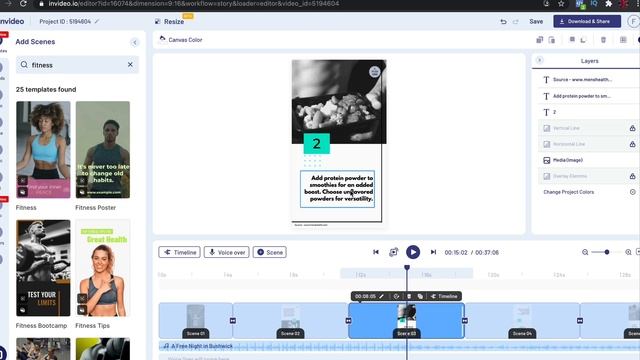Jump to the previous scene
The image size is (640, 360).
pos(376,252)
